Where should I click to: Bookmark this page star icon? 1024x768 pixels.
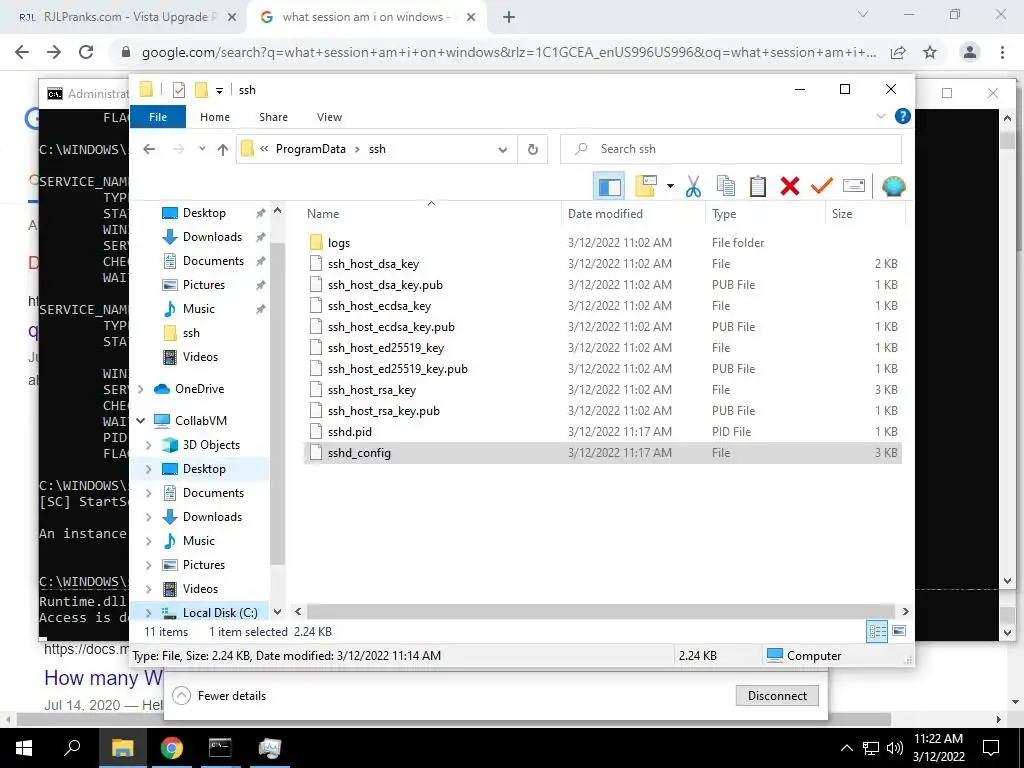[930, 53]
